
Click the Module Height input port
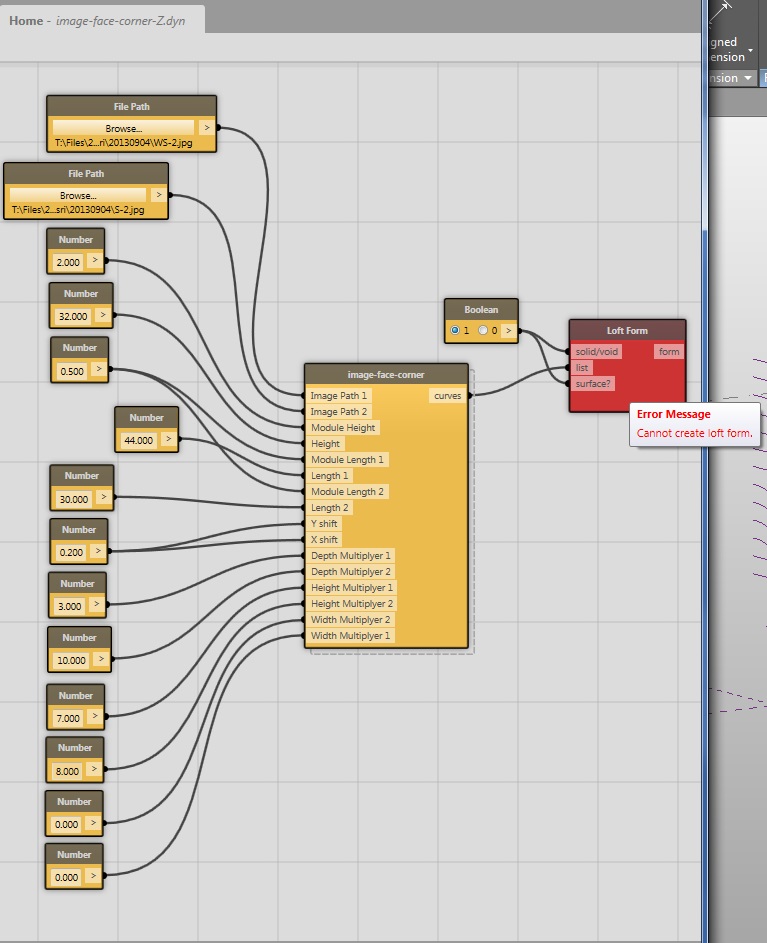[343, 428]
